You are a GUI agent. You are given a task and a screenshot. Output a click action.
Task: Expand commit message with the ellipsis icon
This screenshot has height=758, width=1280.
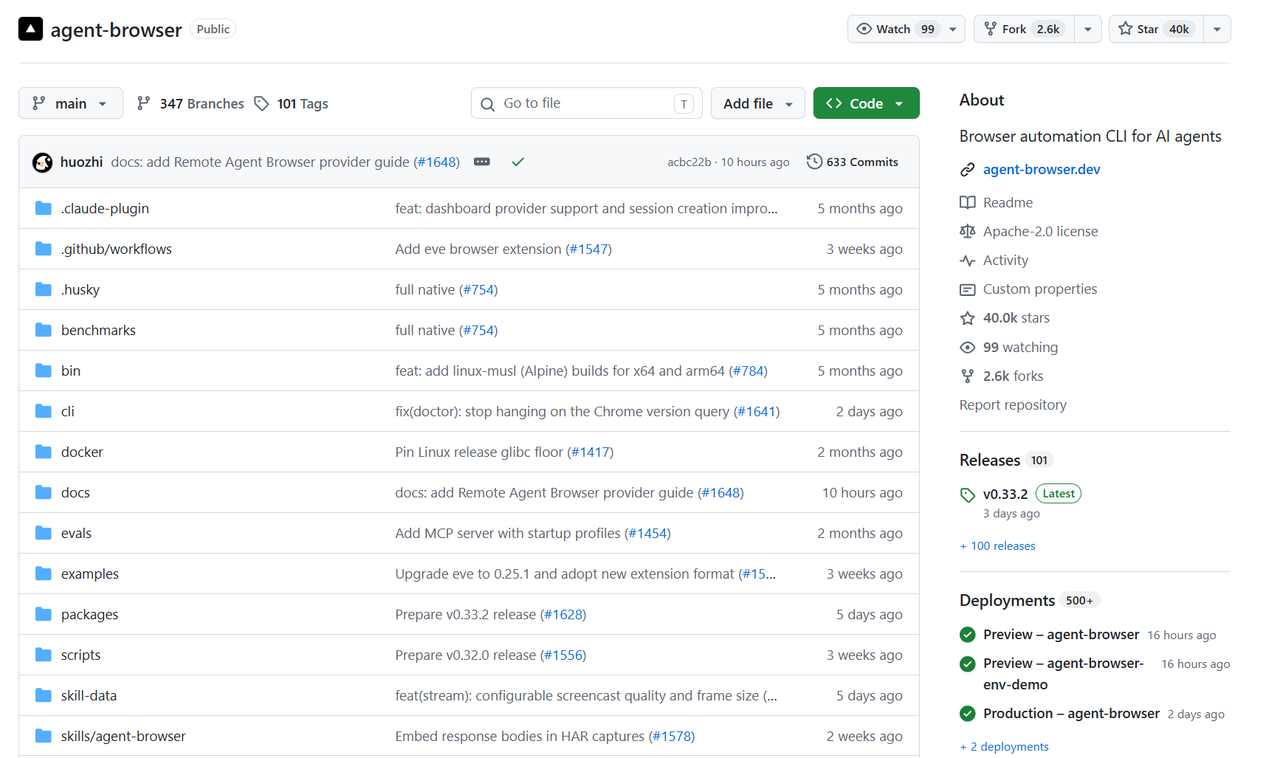coord(482,162)
